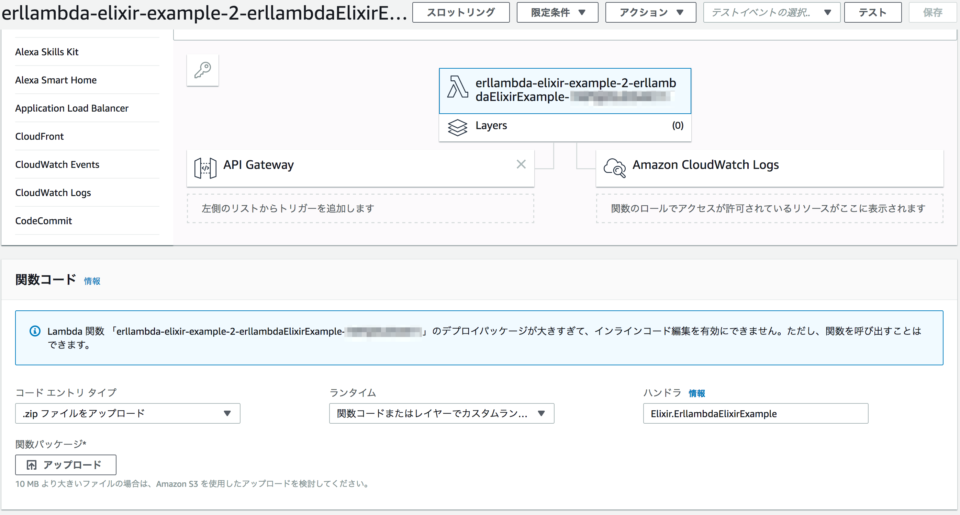Click the アップロード button
Screen dimensions: 960x515
[x=66, y=465]
